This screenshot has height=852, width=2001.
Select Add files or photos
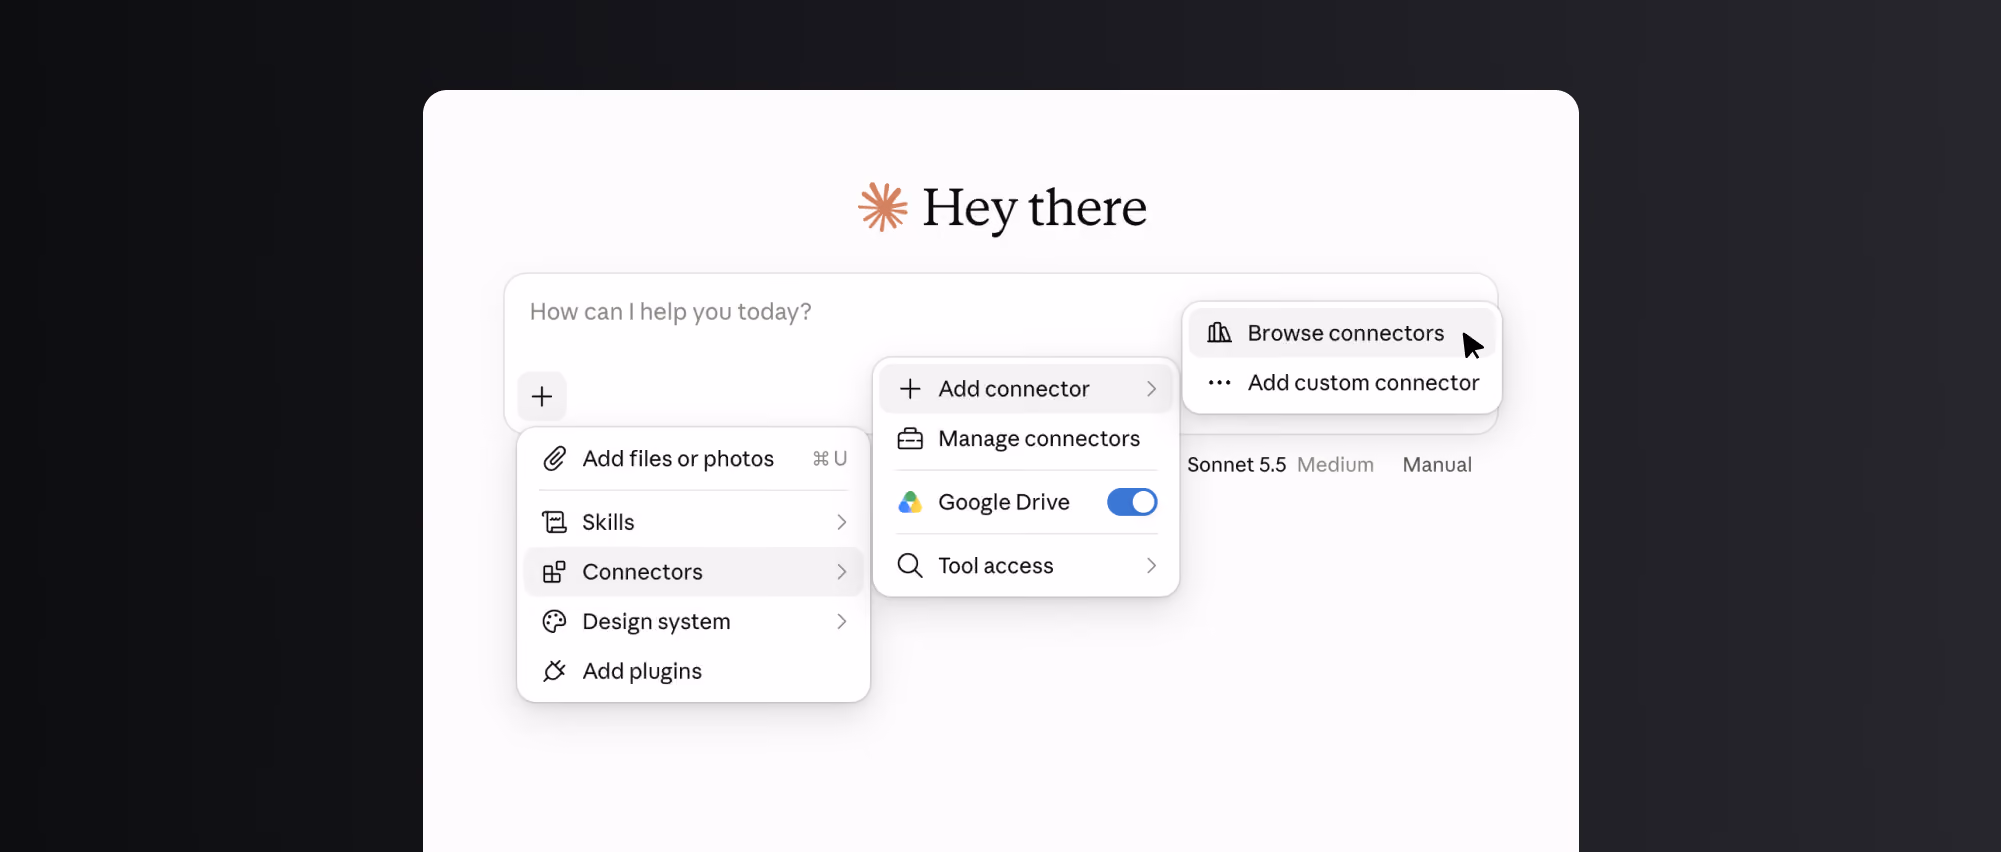coord(693,459)
